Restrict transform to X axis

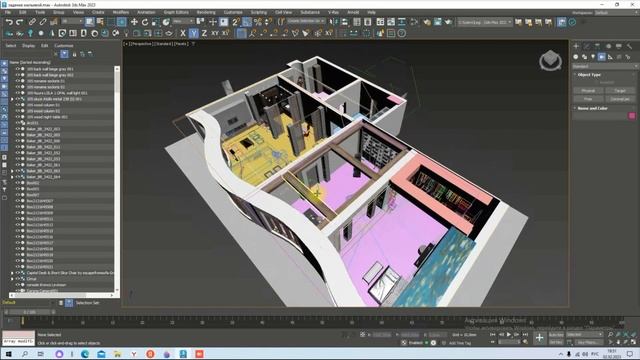coord(183,33)
